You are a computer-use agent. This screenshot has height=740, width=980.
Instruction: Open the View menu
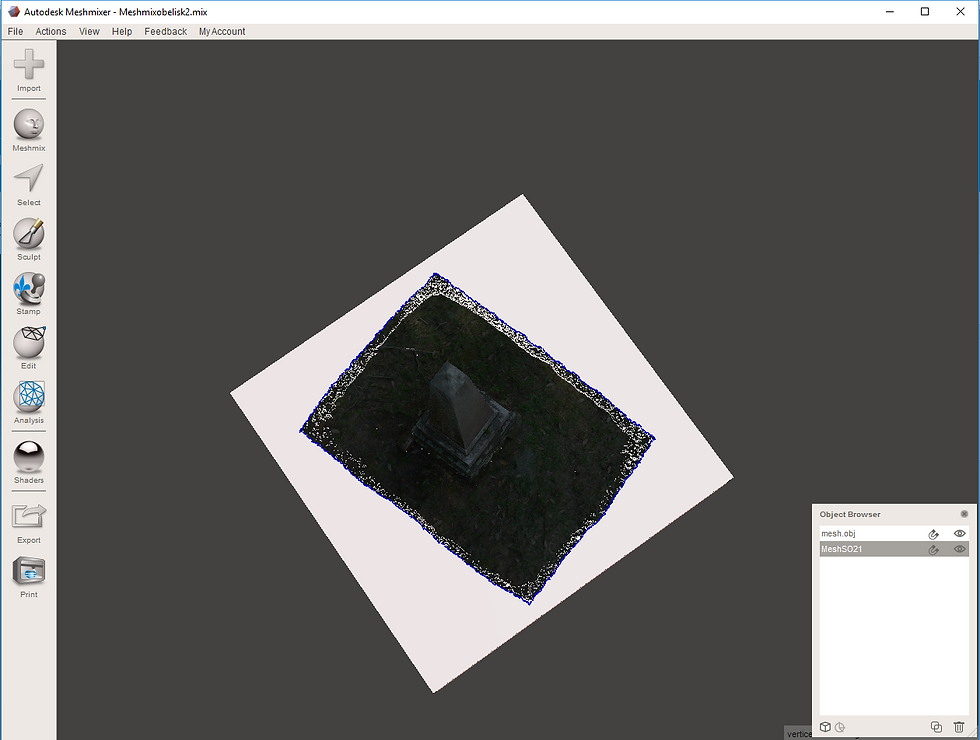89,31
